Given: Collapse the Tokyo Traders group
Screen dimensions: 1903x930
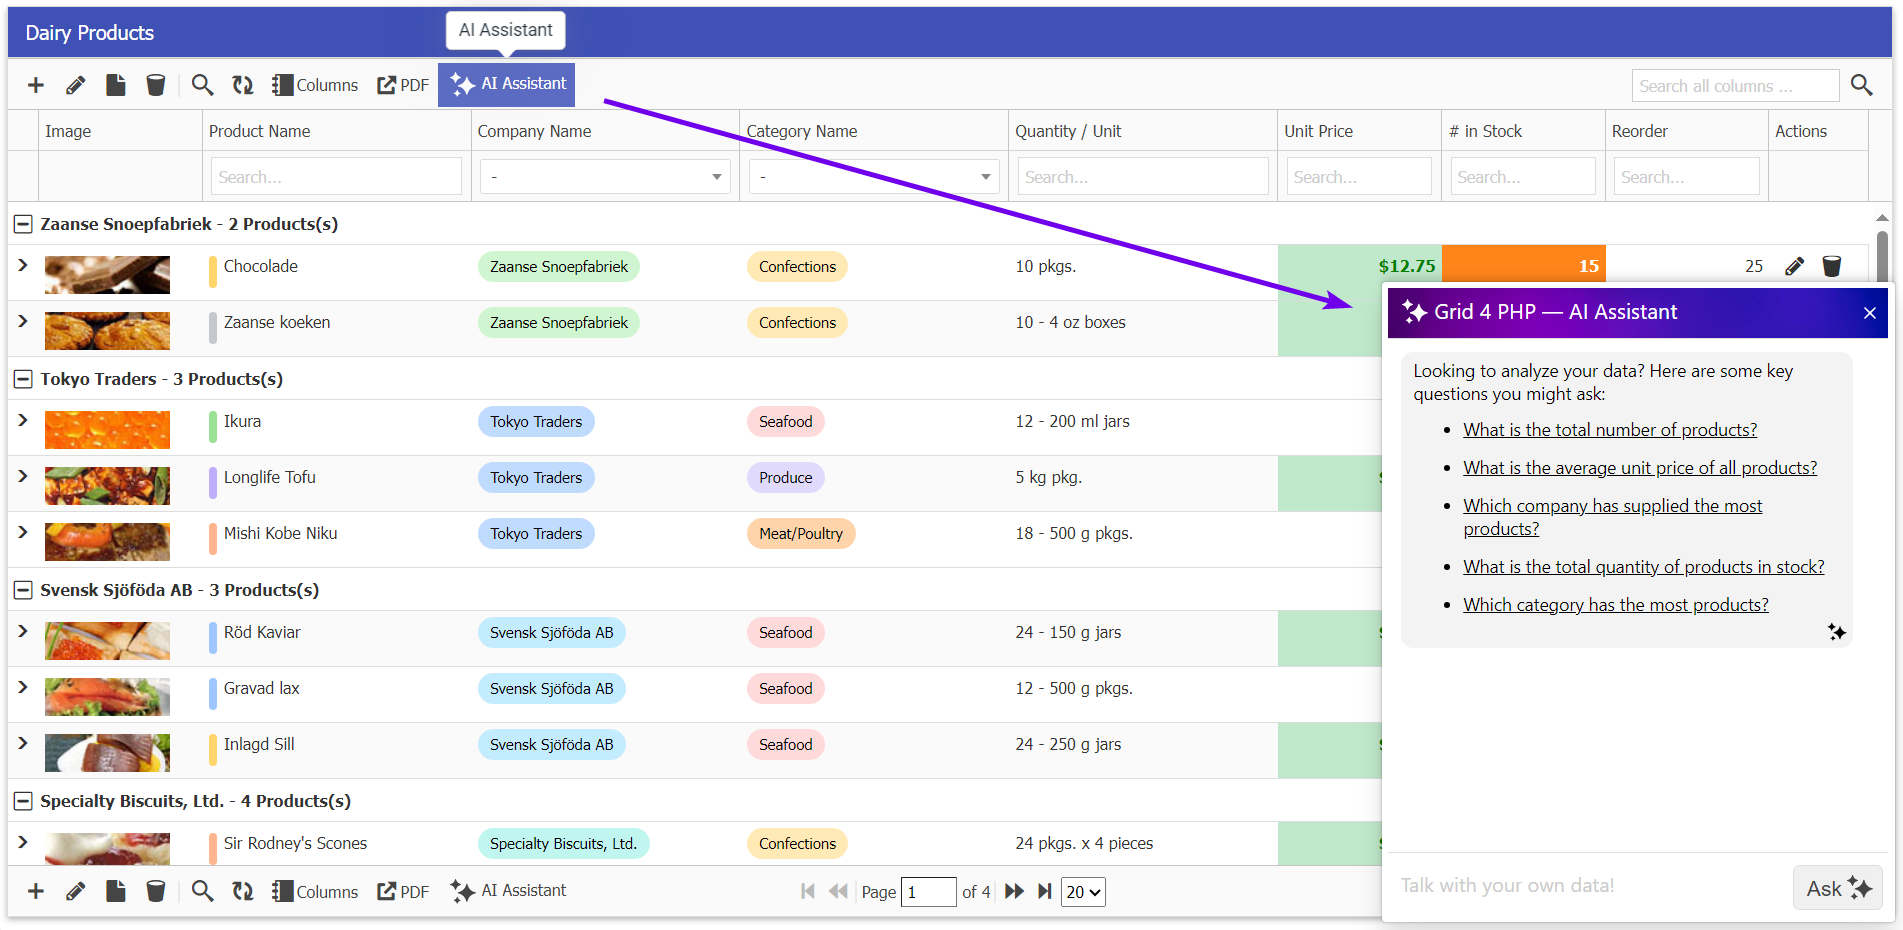Looking at the screenshot, I should 23,379.
